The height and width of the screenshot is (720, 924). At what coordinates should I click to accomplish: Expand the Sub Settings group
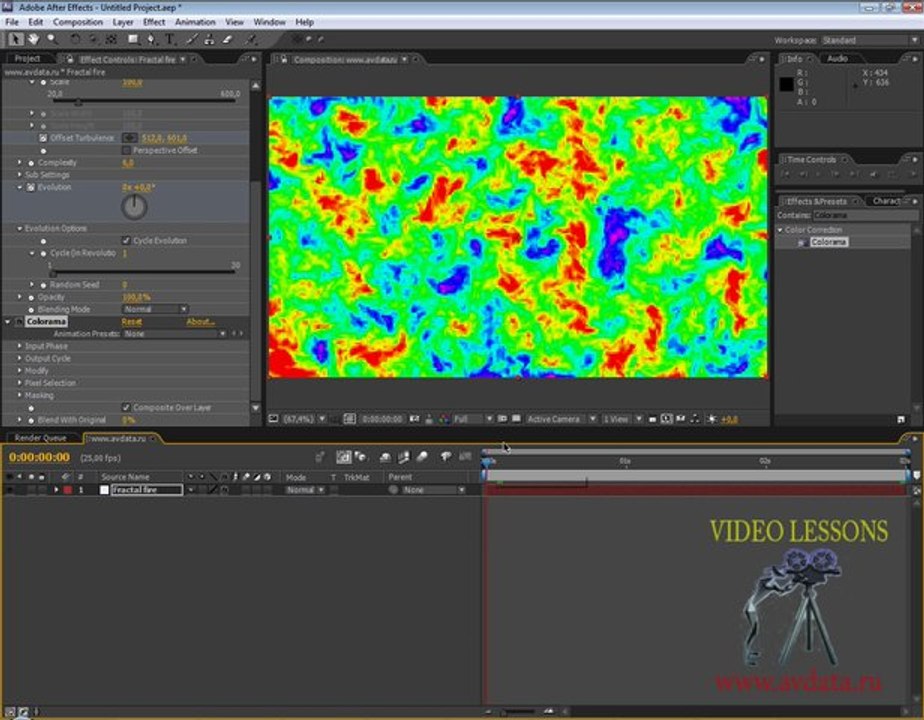pyautogui.click(x=19, y=175)
